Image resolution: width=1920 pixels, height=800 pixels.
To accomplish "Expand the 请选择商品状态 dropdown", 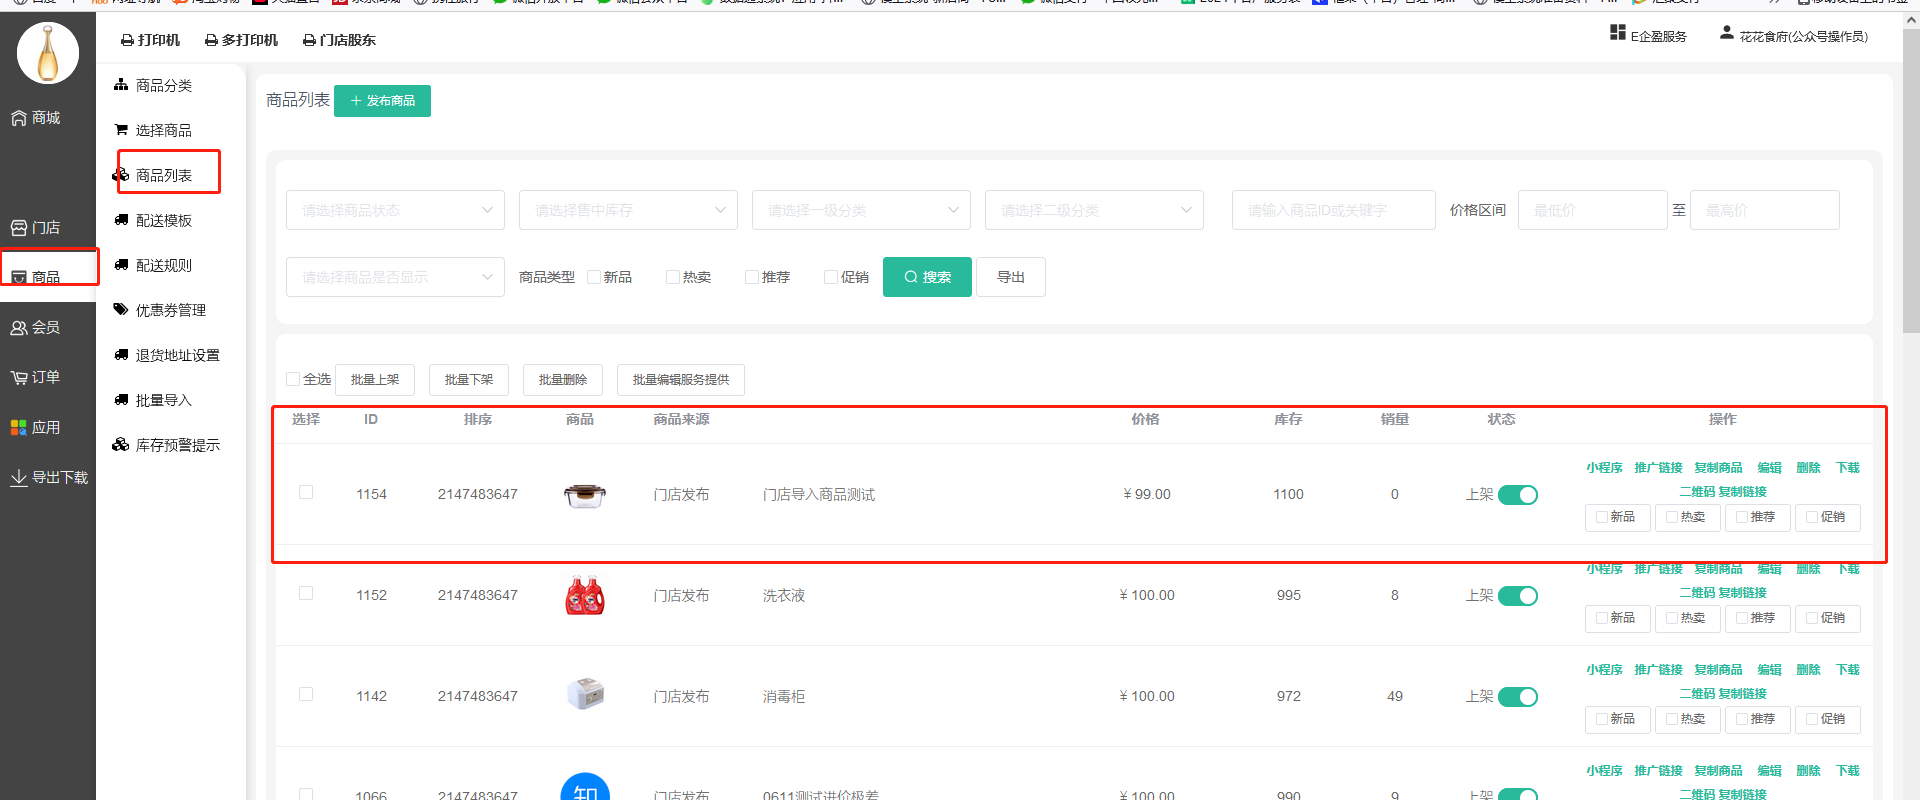I will (x=395, y=210).
